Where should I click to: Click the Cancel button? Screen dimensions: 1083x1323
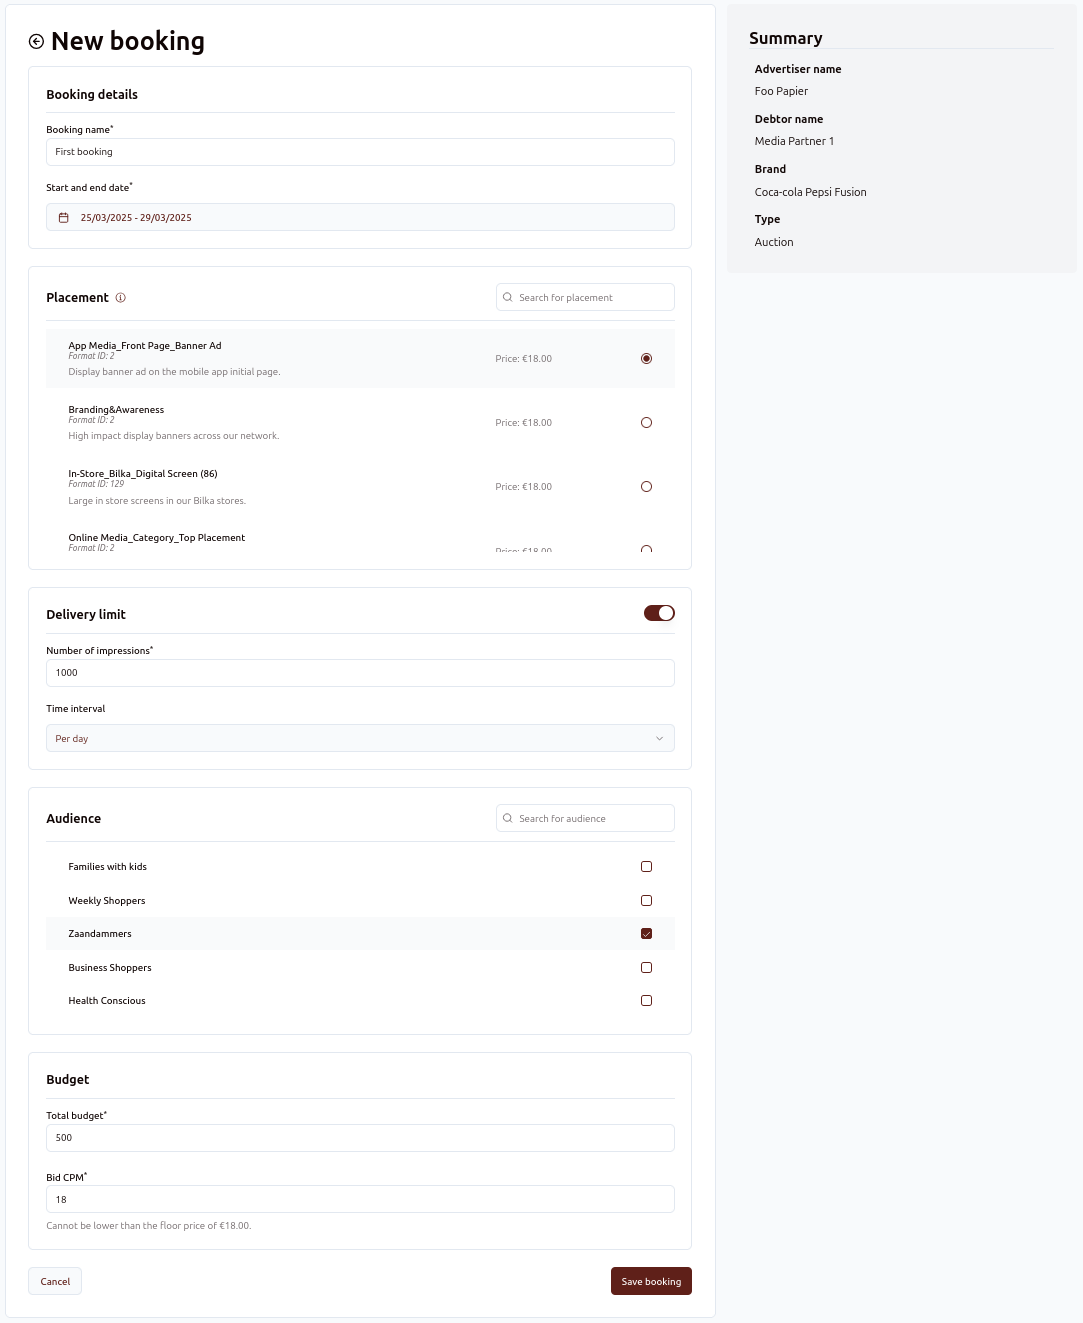pyautogui.click(x=55, y=1282)
